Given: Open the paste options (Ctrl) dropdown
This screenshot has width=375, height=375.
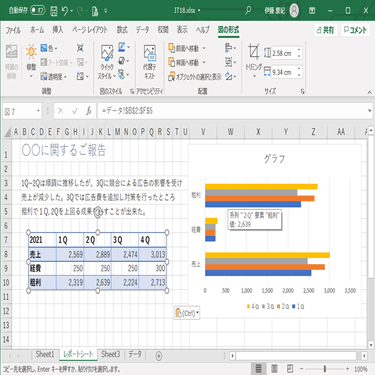Looking at the screenshot, I should coord(187,313).
